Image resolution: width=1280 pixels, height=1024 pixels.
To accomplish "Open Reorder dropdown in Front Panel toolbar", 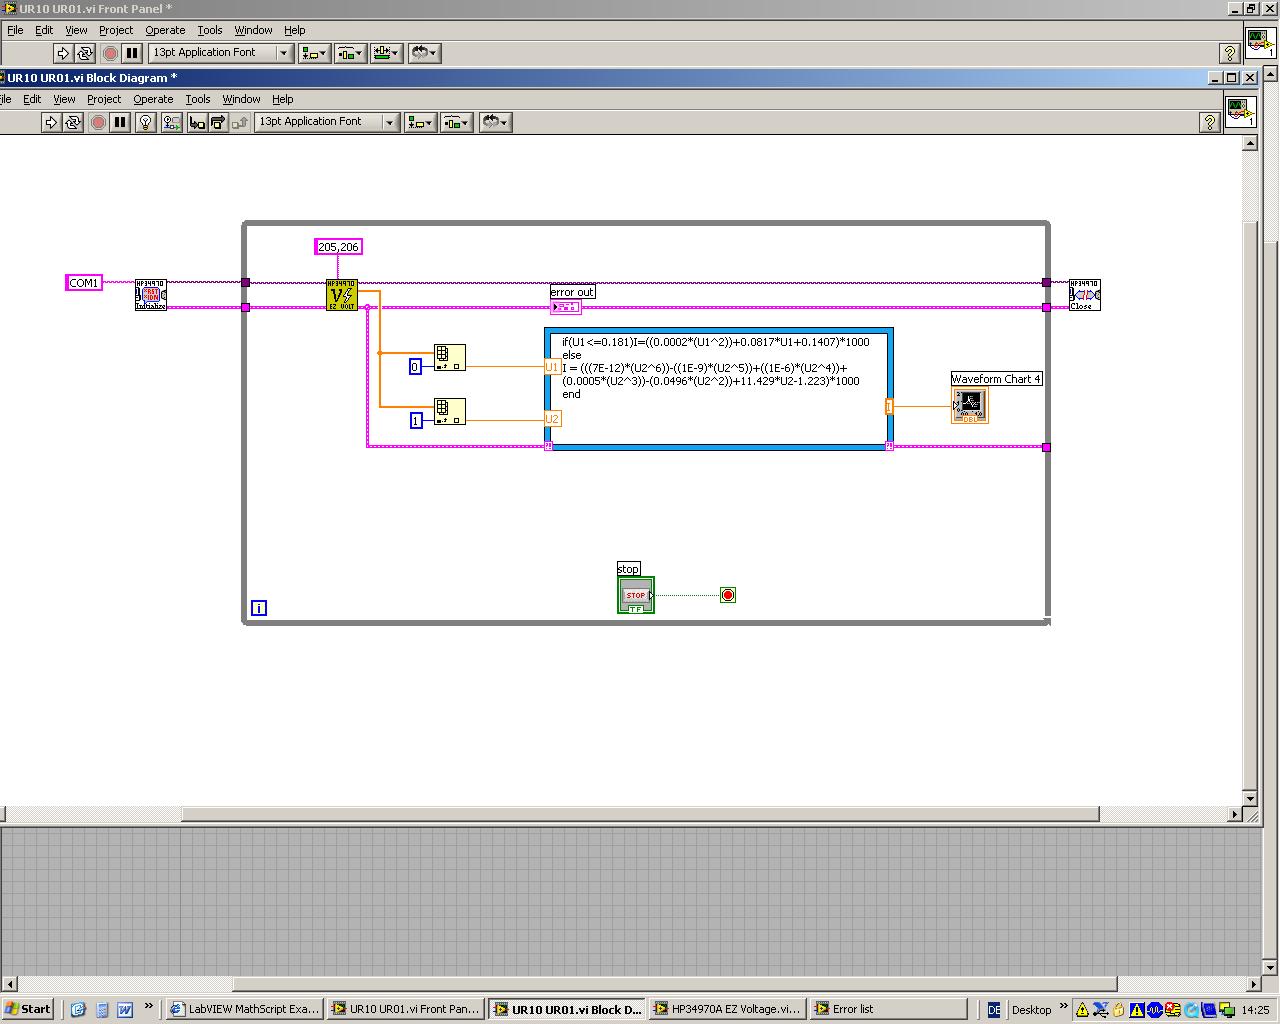I will pos(424,53).
